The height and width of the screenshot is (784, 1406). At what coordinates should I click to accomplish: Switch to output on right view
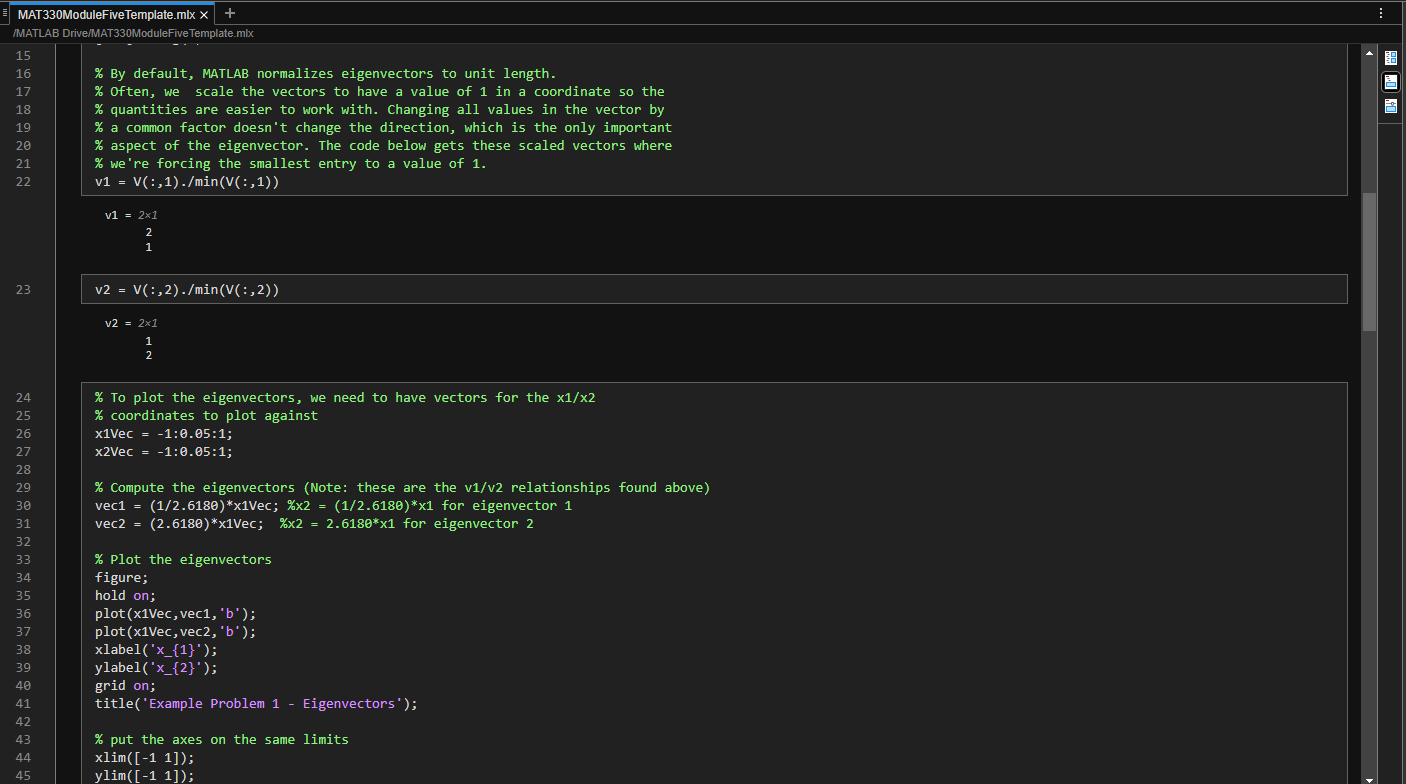coord(1391,58)
